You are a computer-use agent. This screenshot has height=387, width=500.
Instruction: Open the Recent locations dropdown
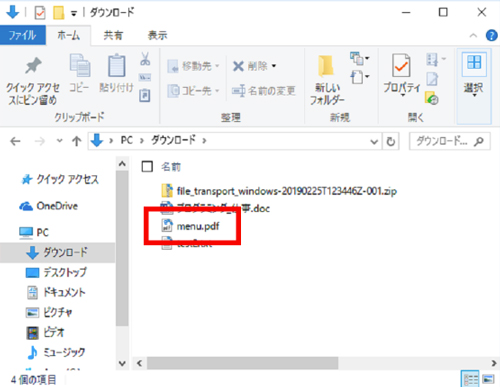[x=60, y=141]
